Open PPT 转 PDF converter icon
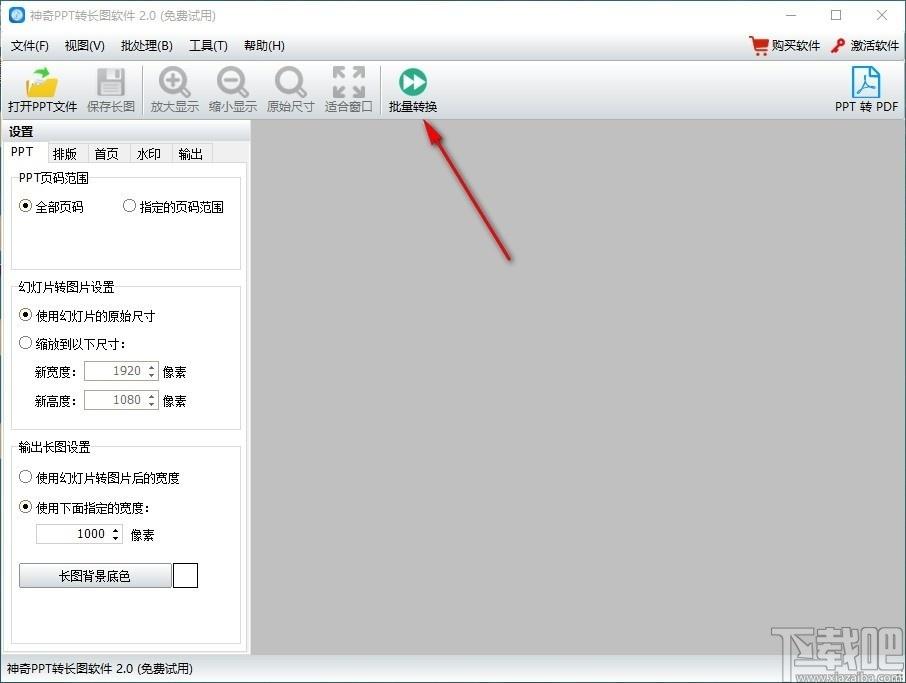906x683 pixels. pos(866,82)
